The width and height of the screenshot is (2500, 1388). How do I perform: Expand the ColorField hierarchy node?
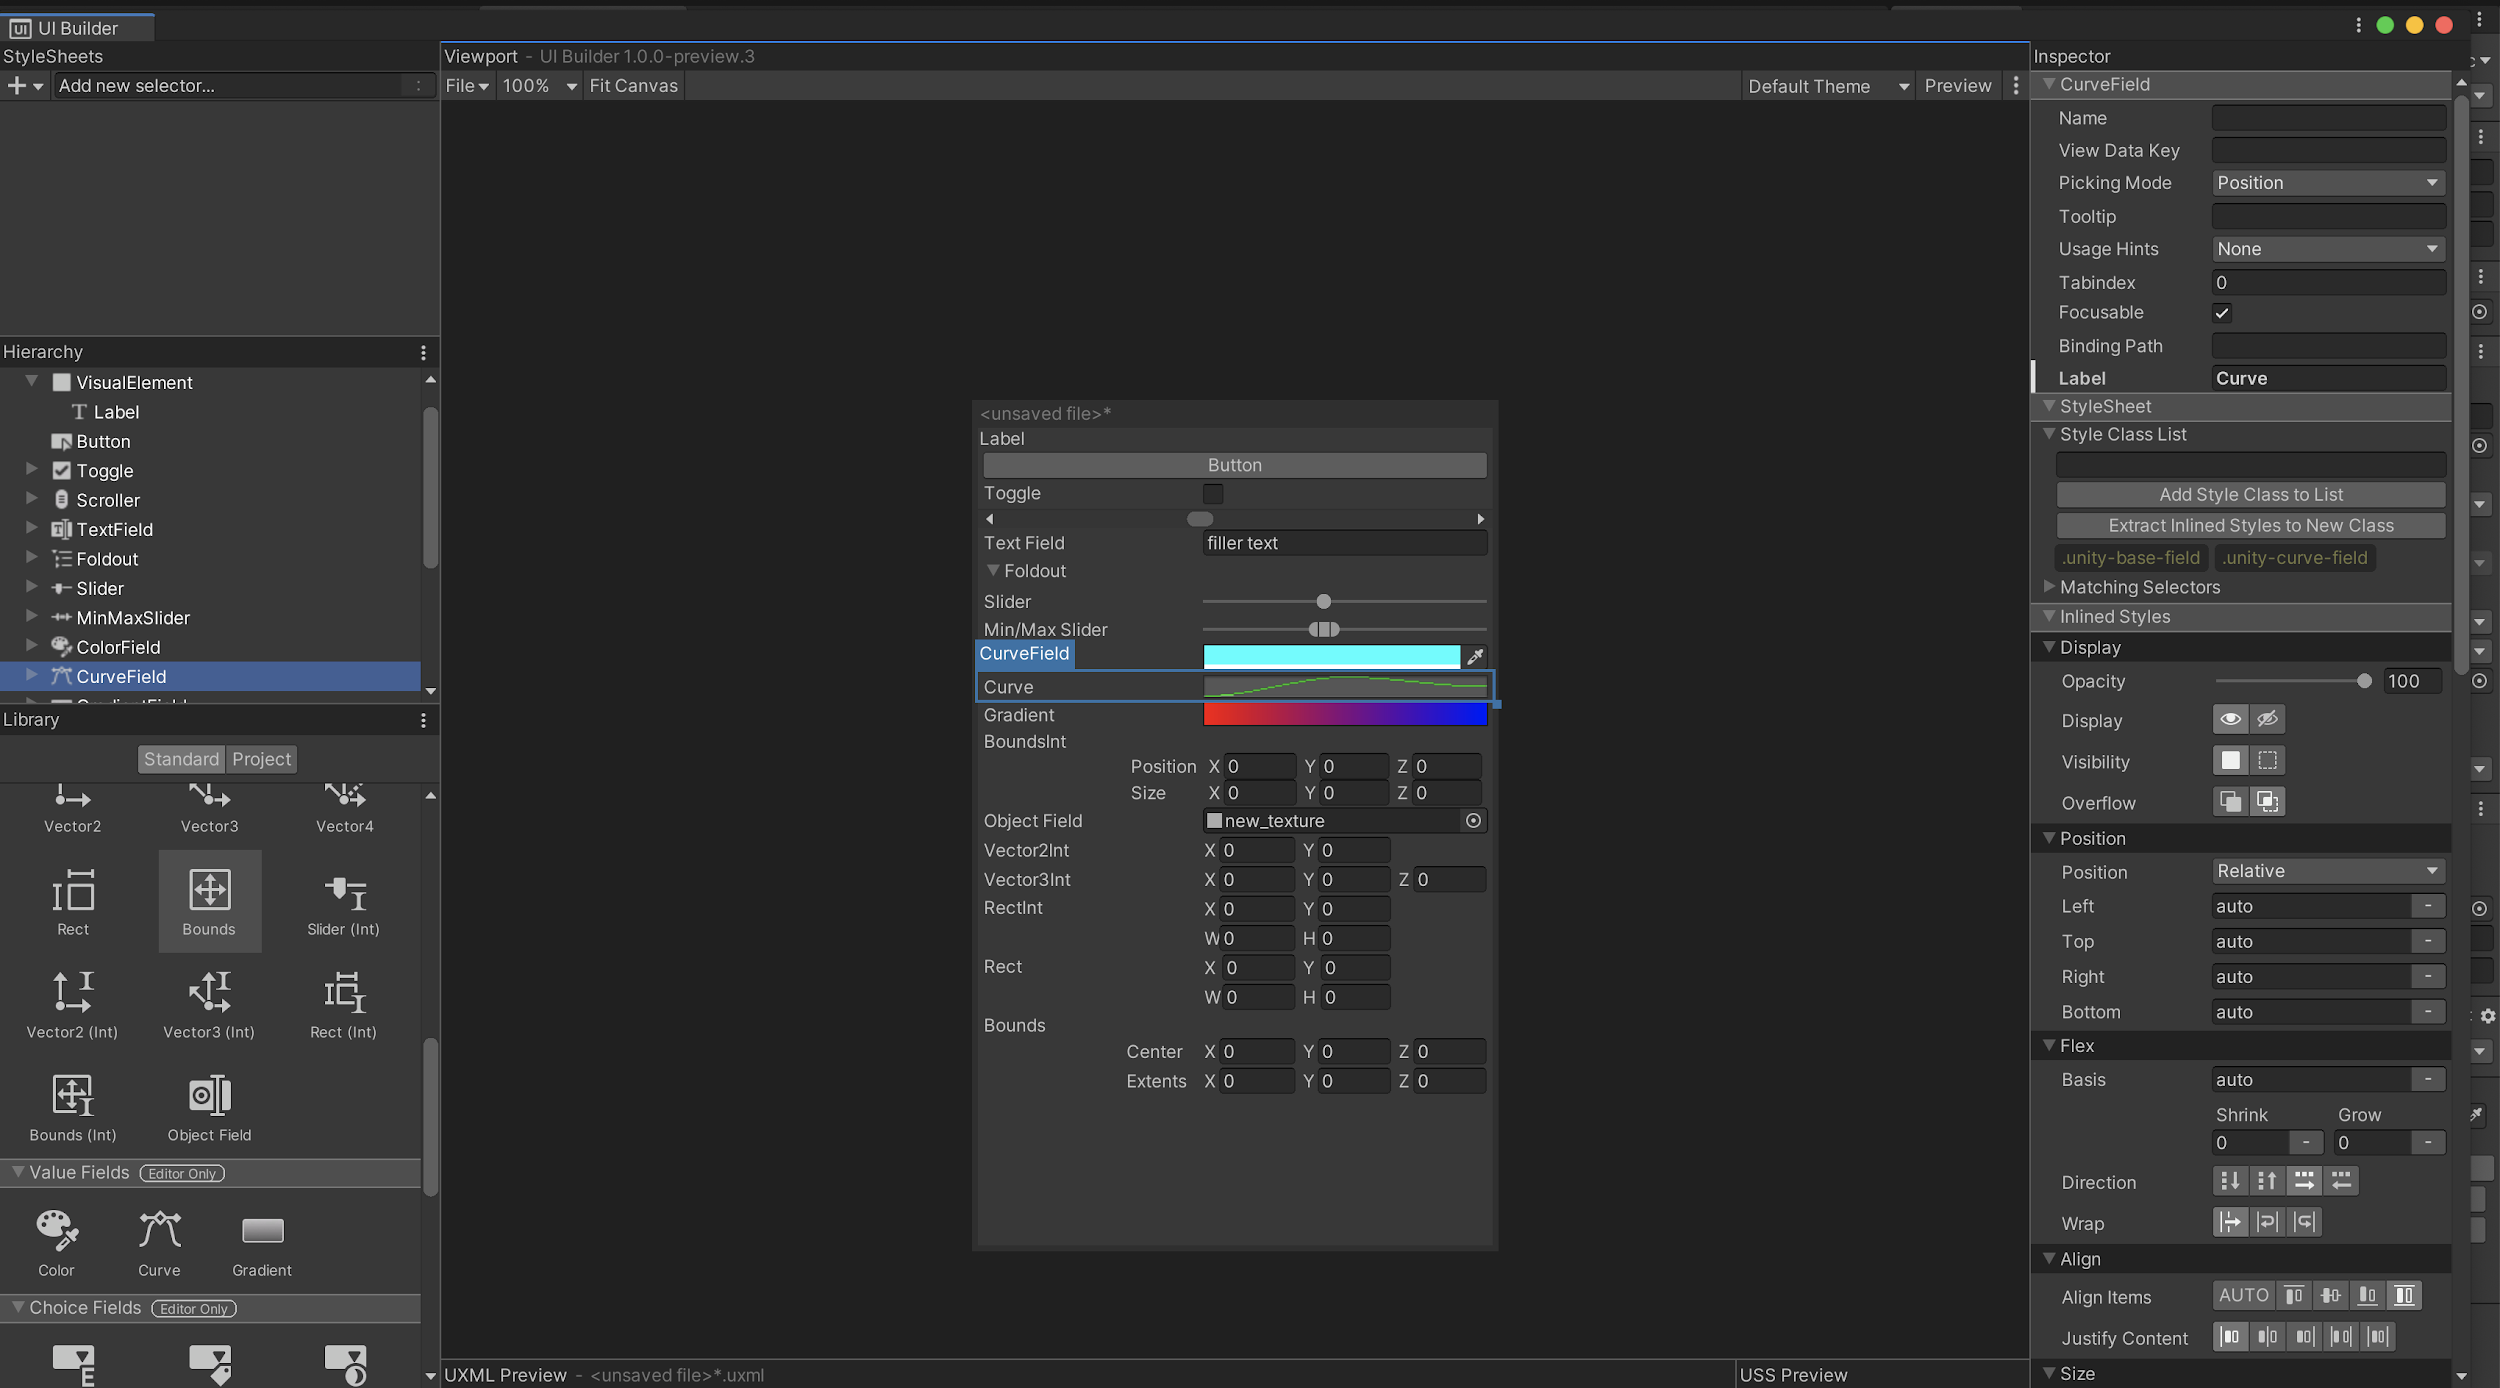pyautogui.click(x=32, y=646)
